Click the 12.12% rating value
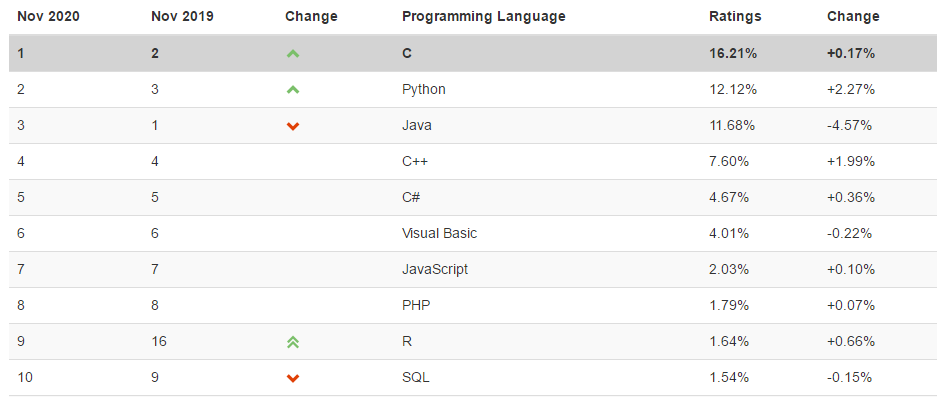 [733, 90]
